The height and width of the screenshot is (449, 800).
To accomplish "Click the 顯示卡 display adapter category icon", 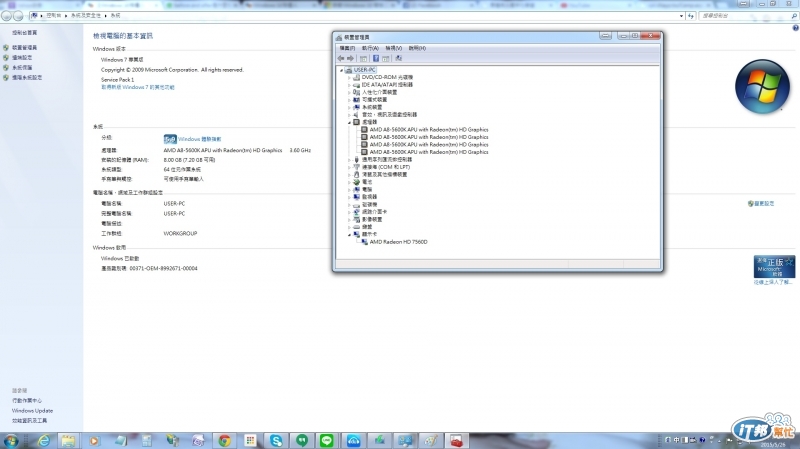I will (357, 234).
